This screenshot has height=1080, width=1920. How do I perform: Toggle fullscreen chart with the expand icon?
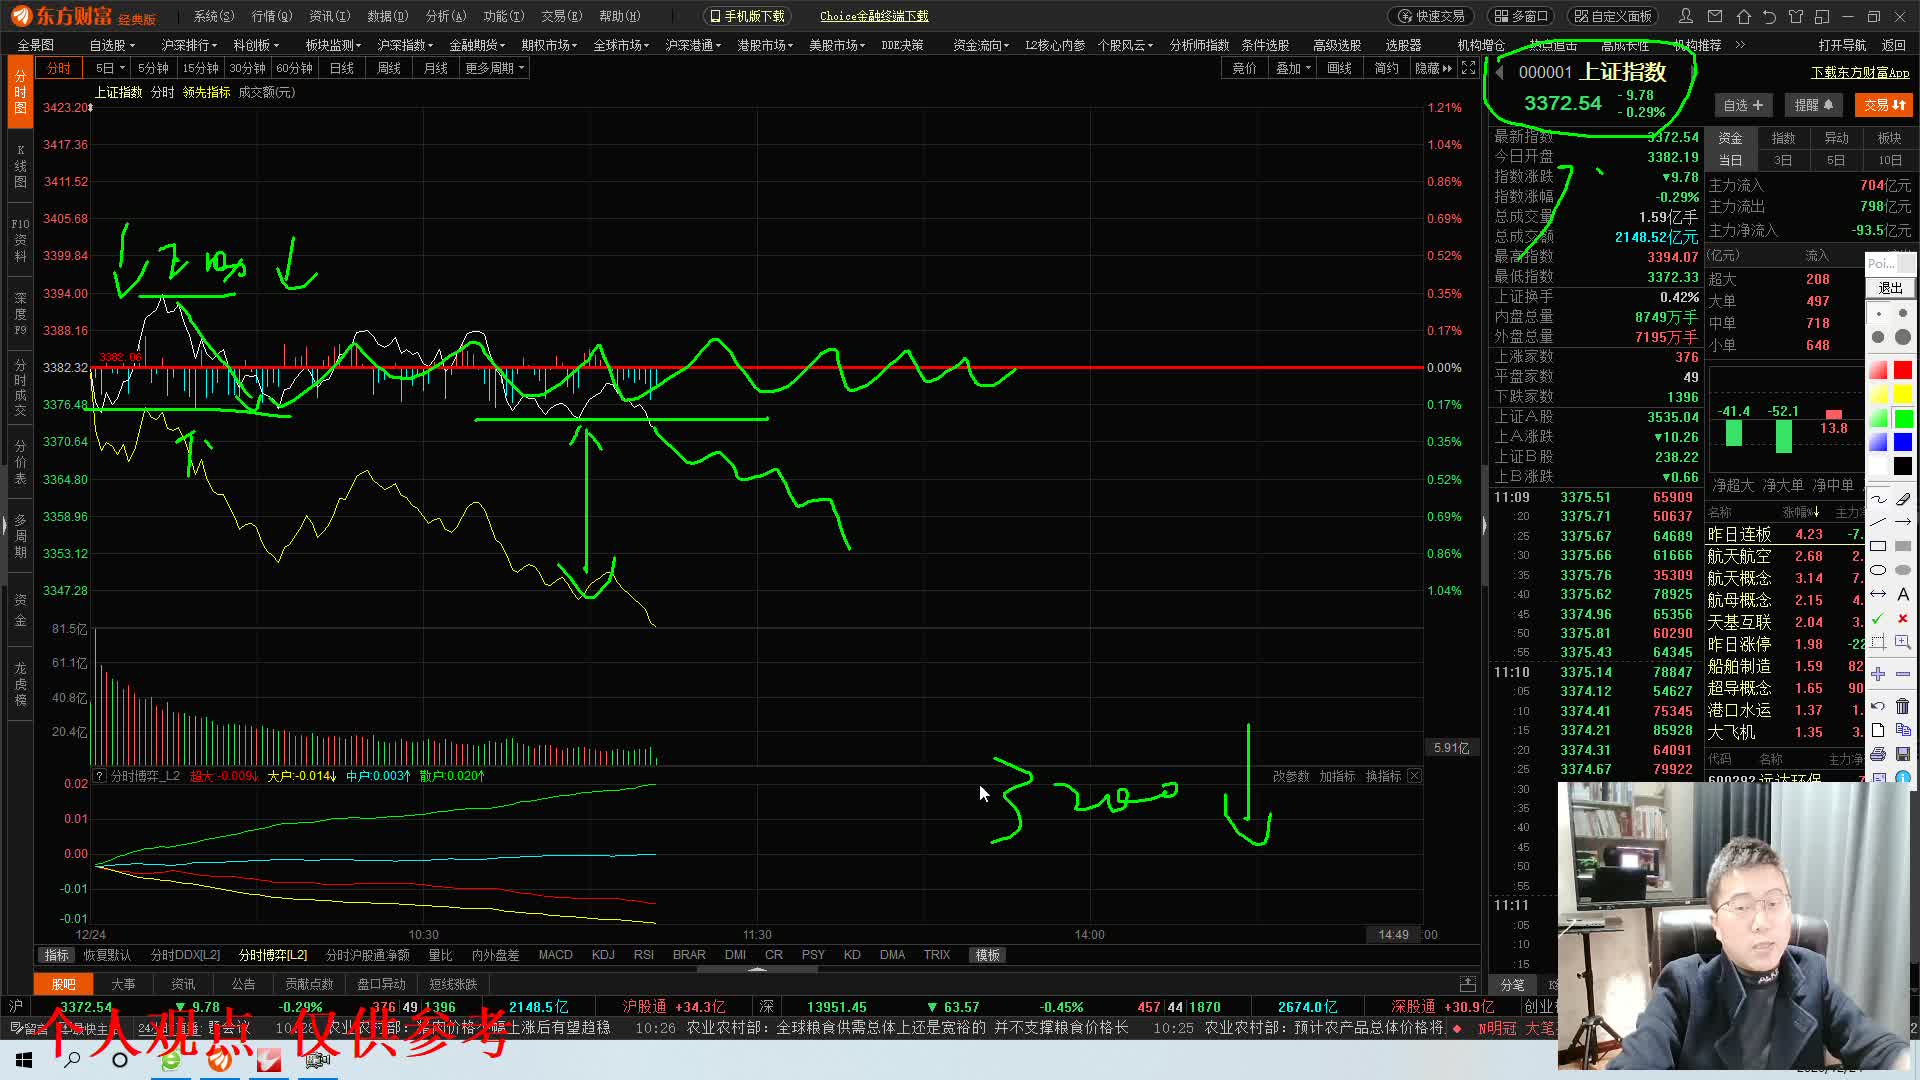[1468, 68]
